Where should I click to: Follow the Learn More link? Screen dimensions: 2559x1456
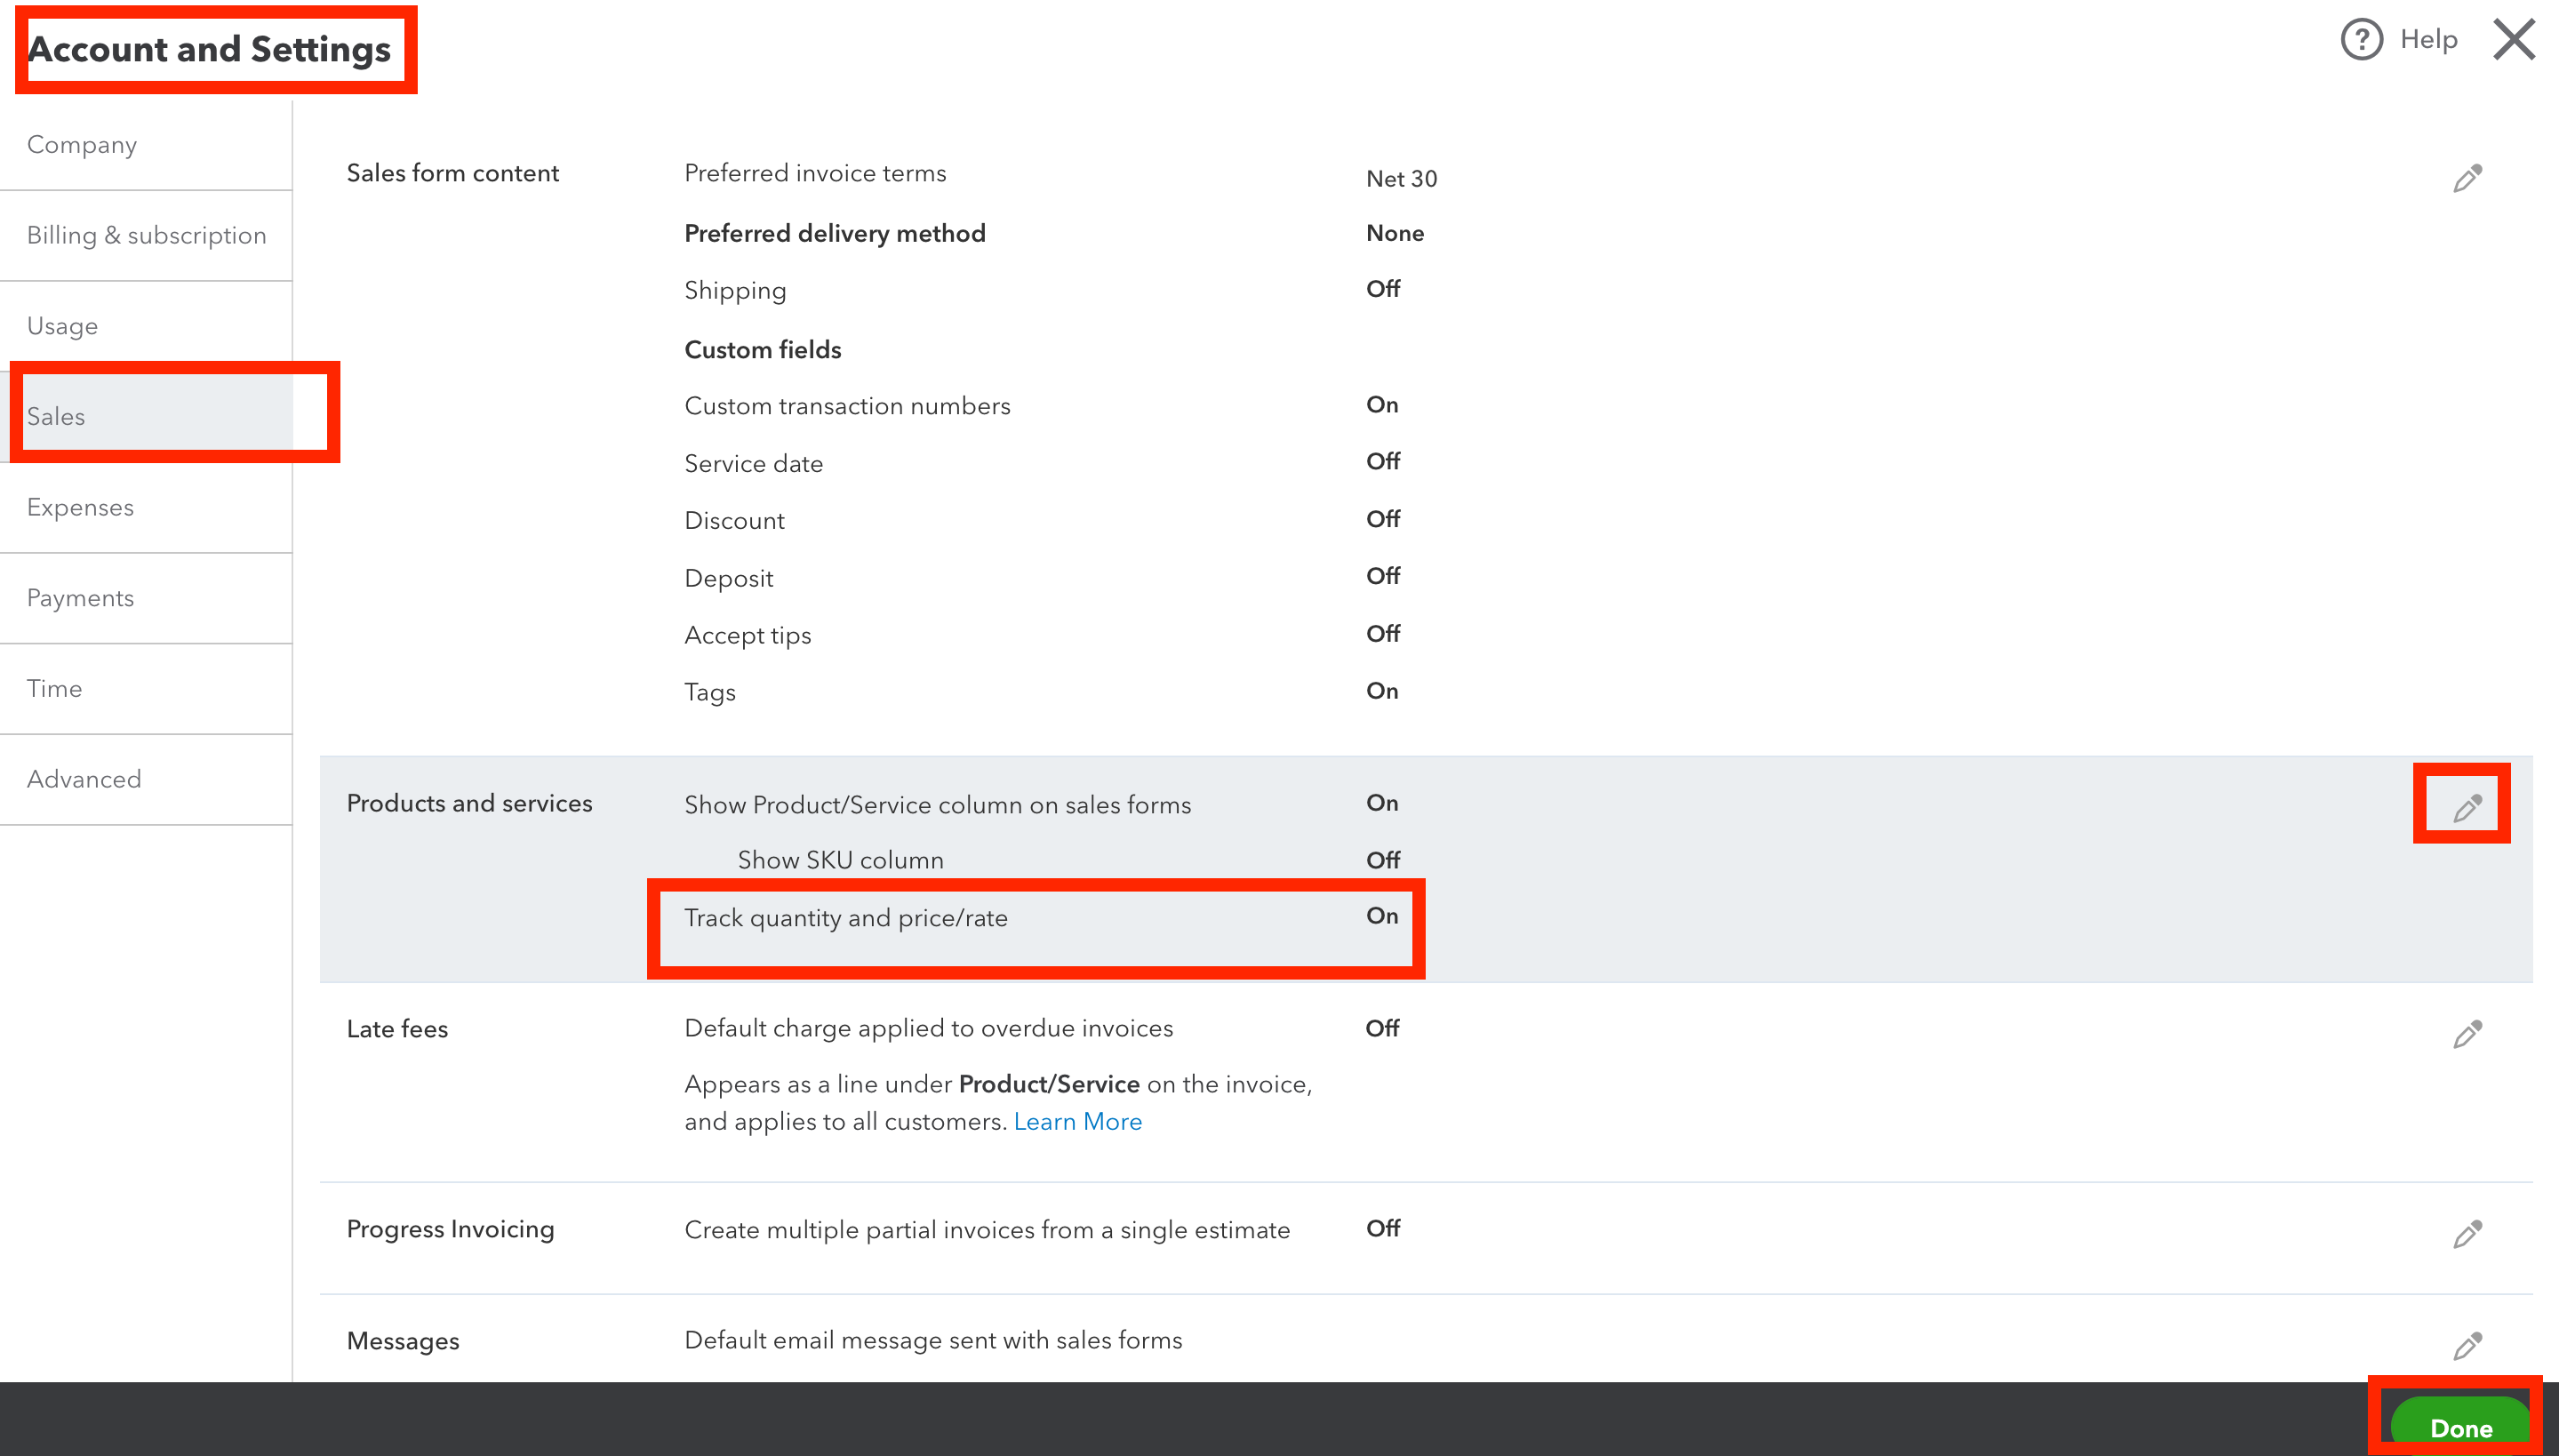point(1077,1122)
